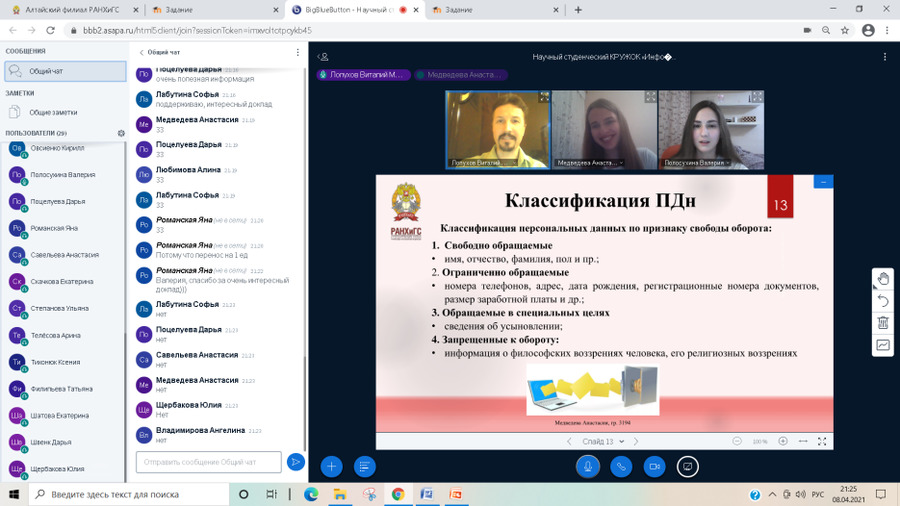The width and height of the screenshot is (900, 506).
Task: Select user Полосухина Валерия in list
Action: (x=63, y=175)
